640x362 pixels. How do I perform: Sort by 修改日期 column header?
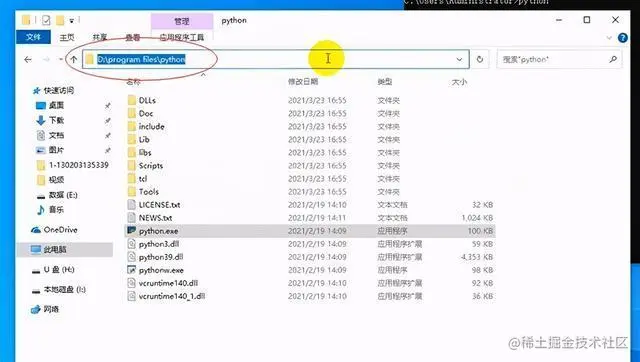[x=303, y=82]
